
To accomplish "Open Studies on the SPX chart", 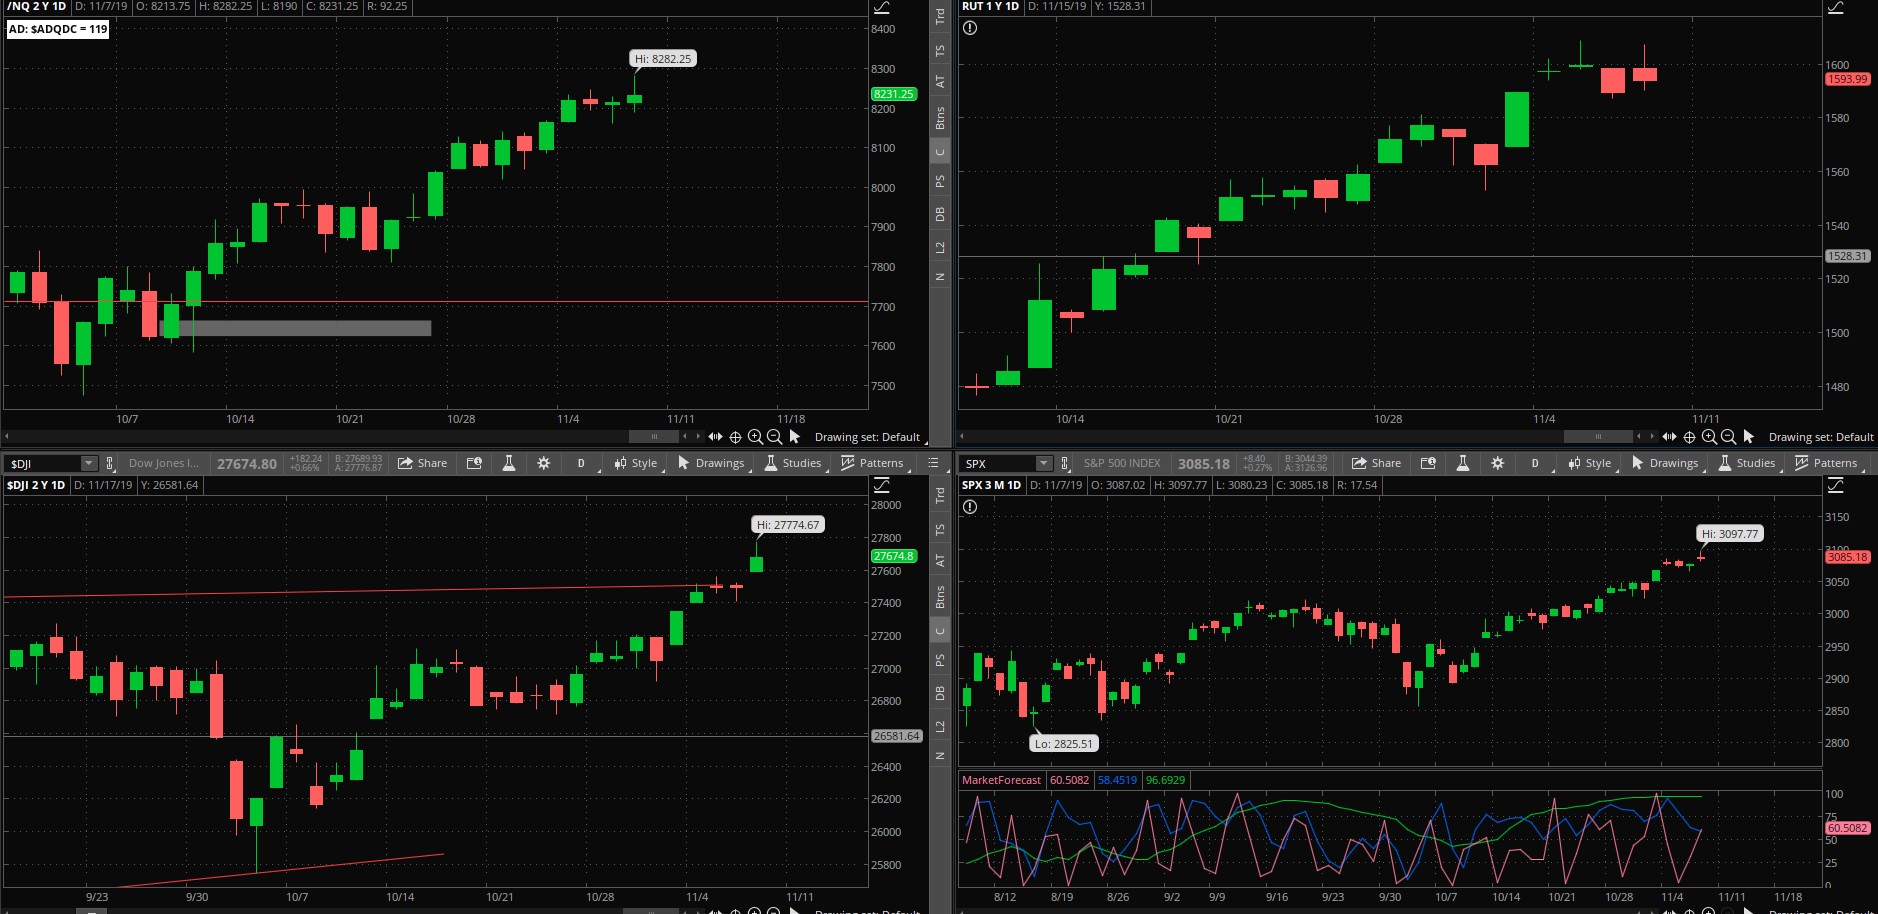I will pos(1747,463).
